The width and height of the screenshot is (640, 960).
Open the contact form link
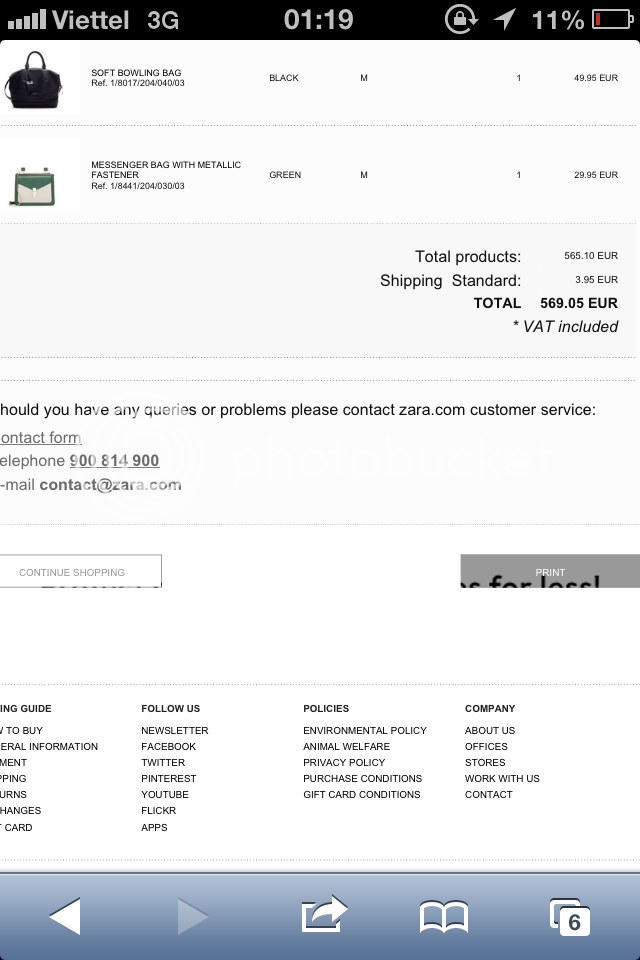[40, 437]
